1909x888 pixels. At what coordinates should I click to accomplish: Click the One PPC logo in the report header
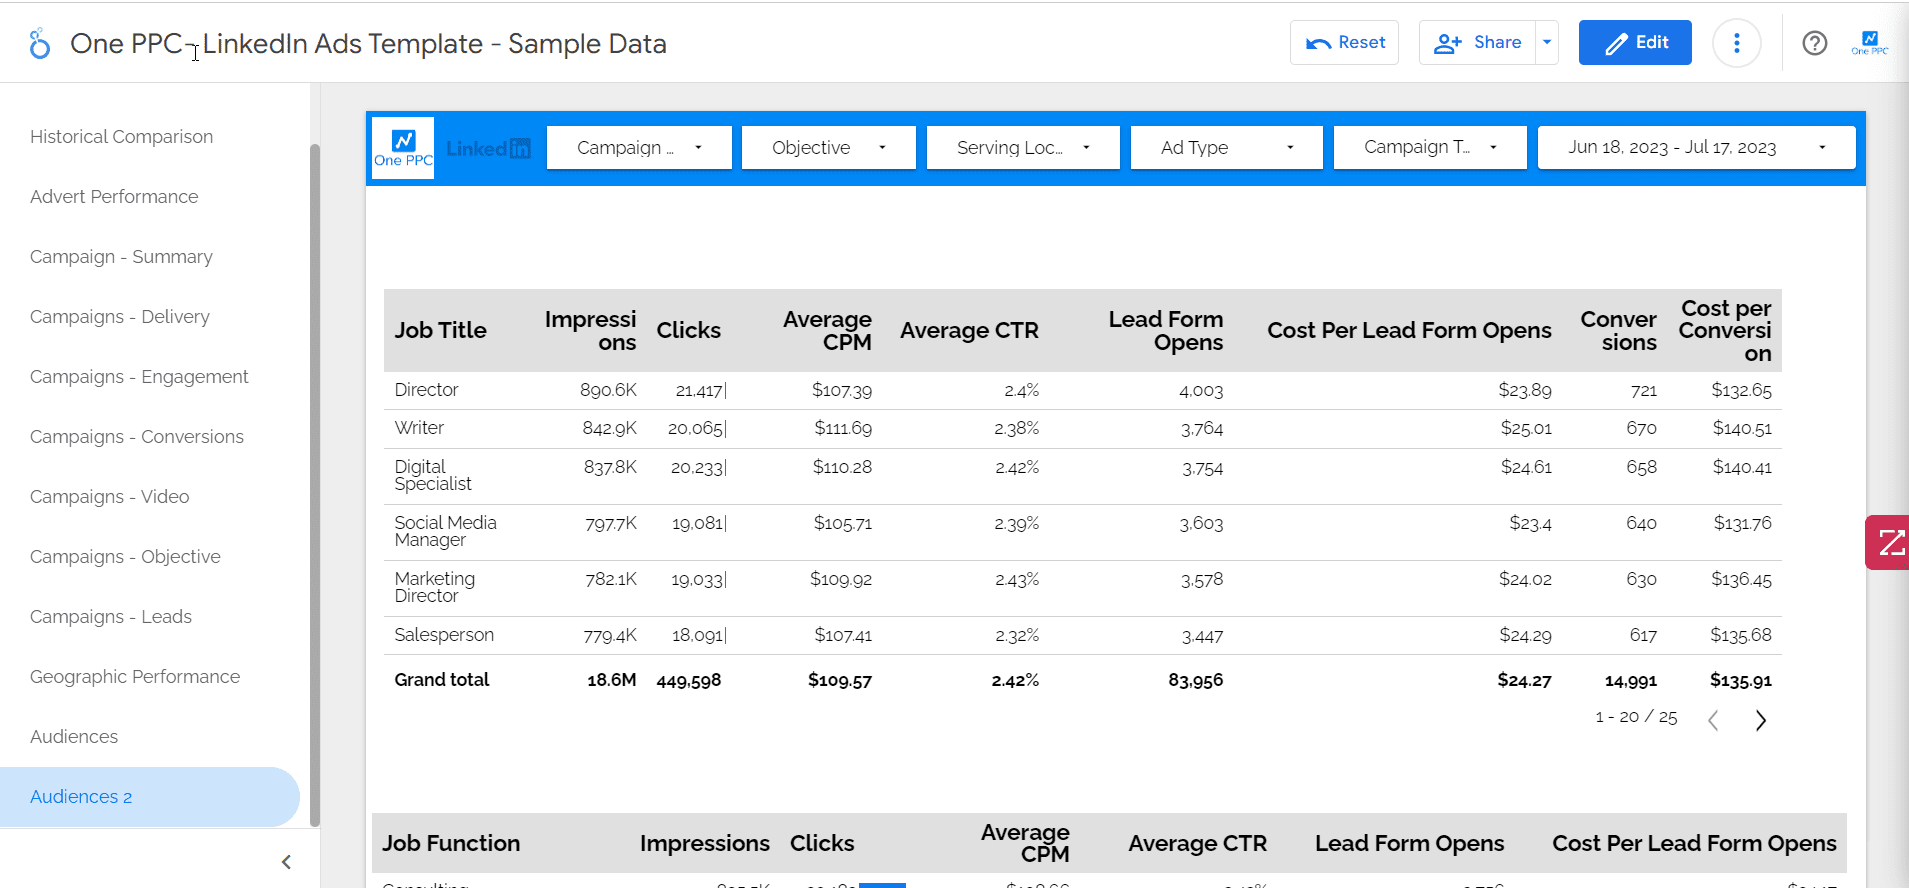pyautogui.click(x=403, y=148)
